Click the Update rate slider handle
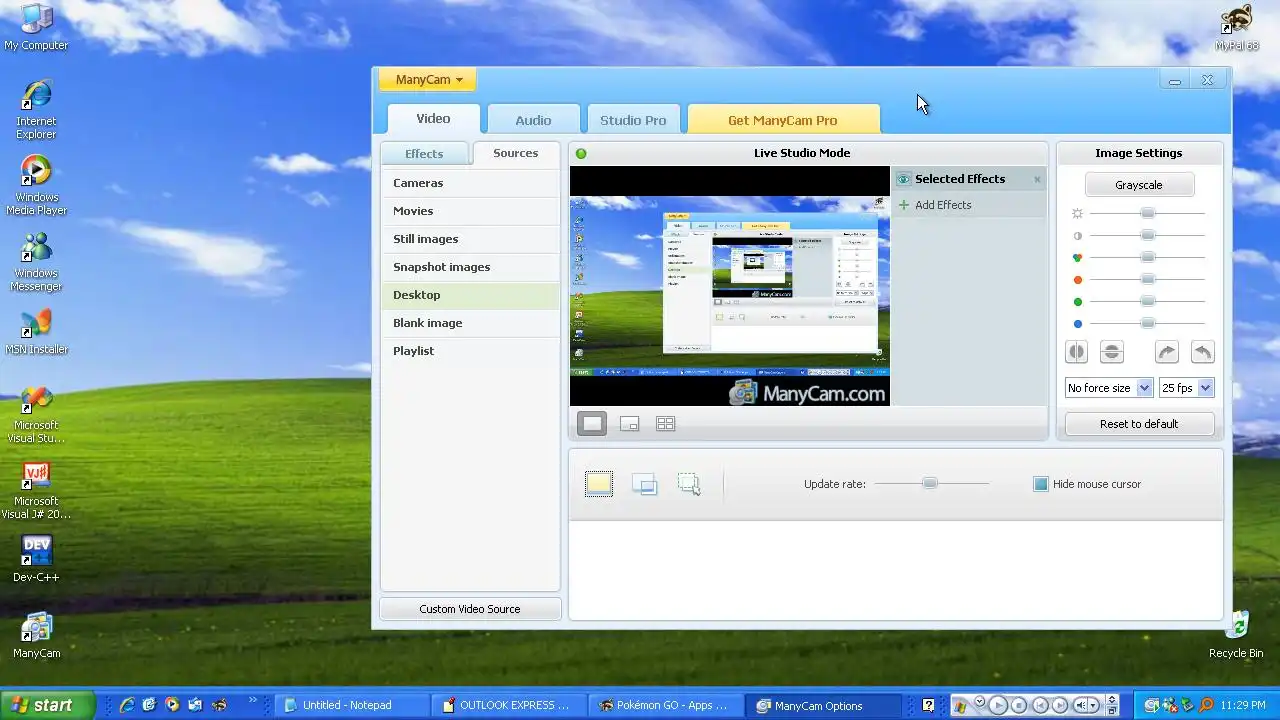The height and width of the screenshot is (720, 1280). coord(930,484)
